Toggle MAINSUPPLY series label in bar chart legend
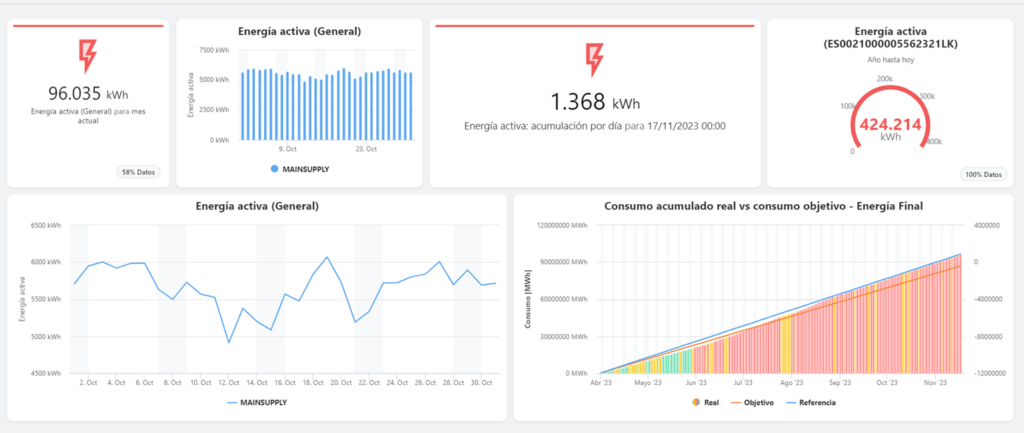This screenshot has width=1024, height=433. (x=305, y=169)
